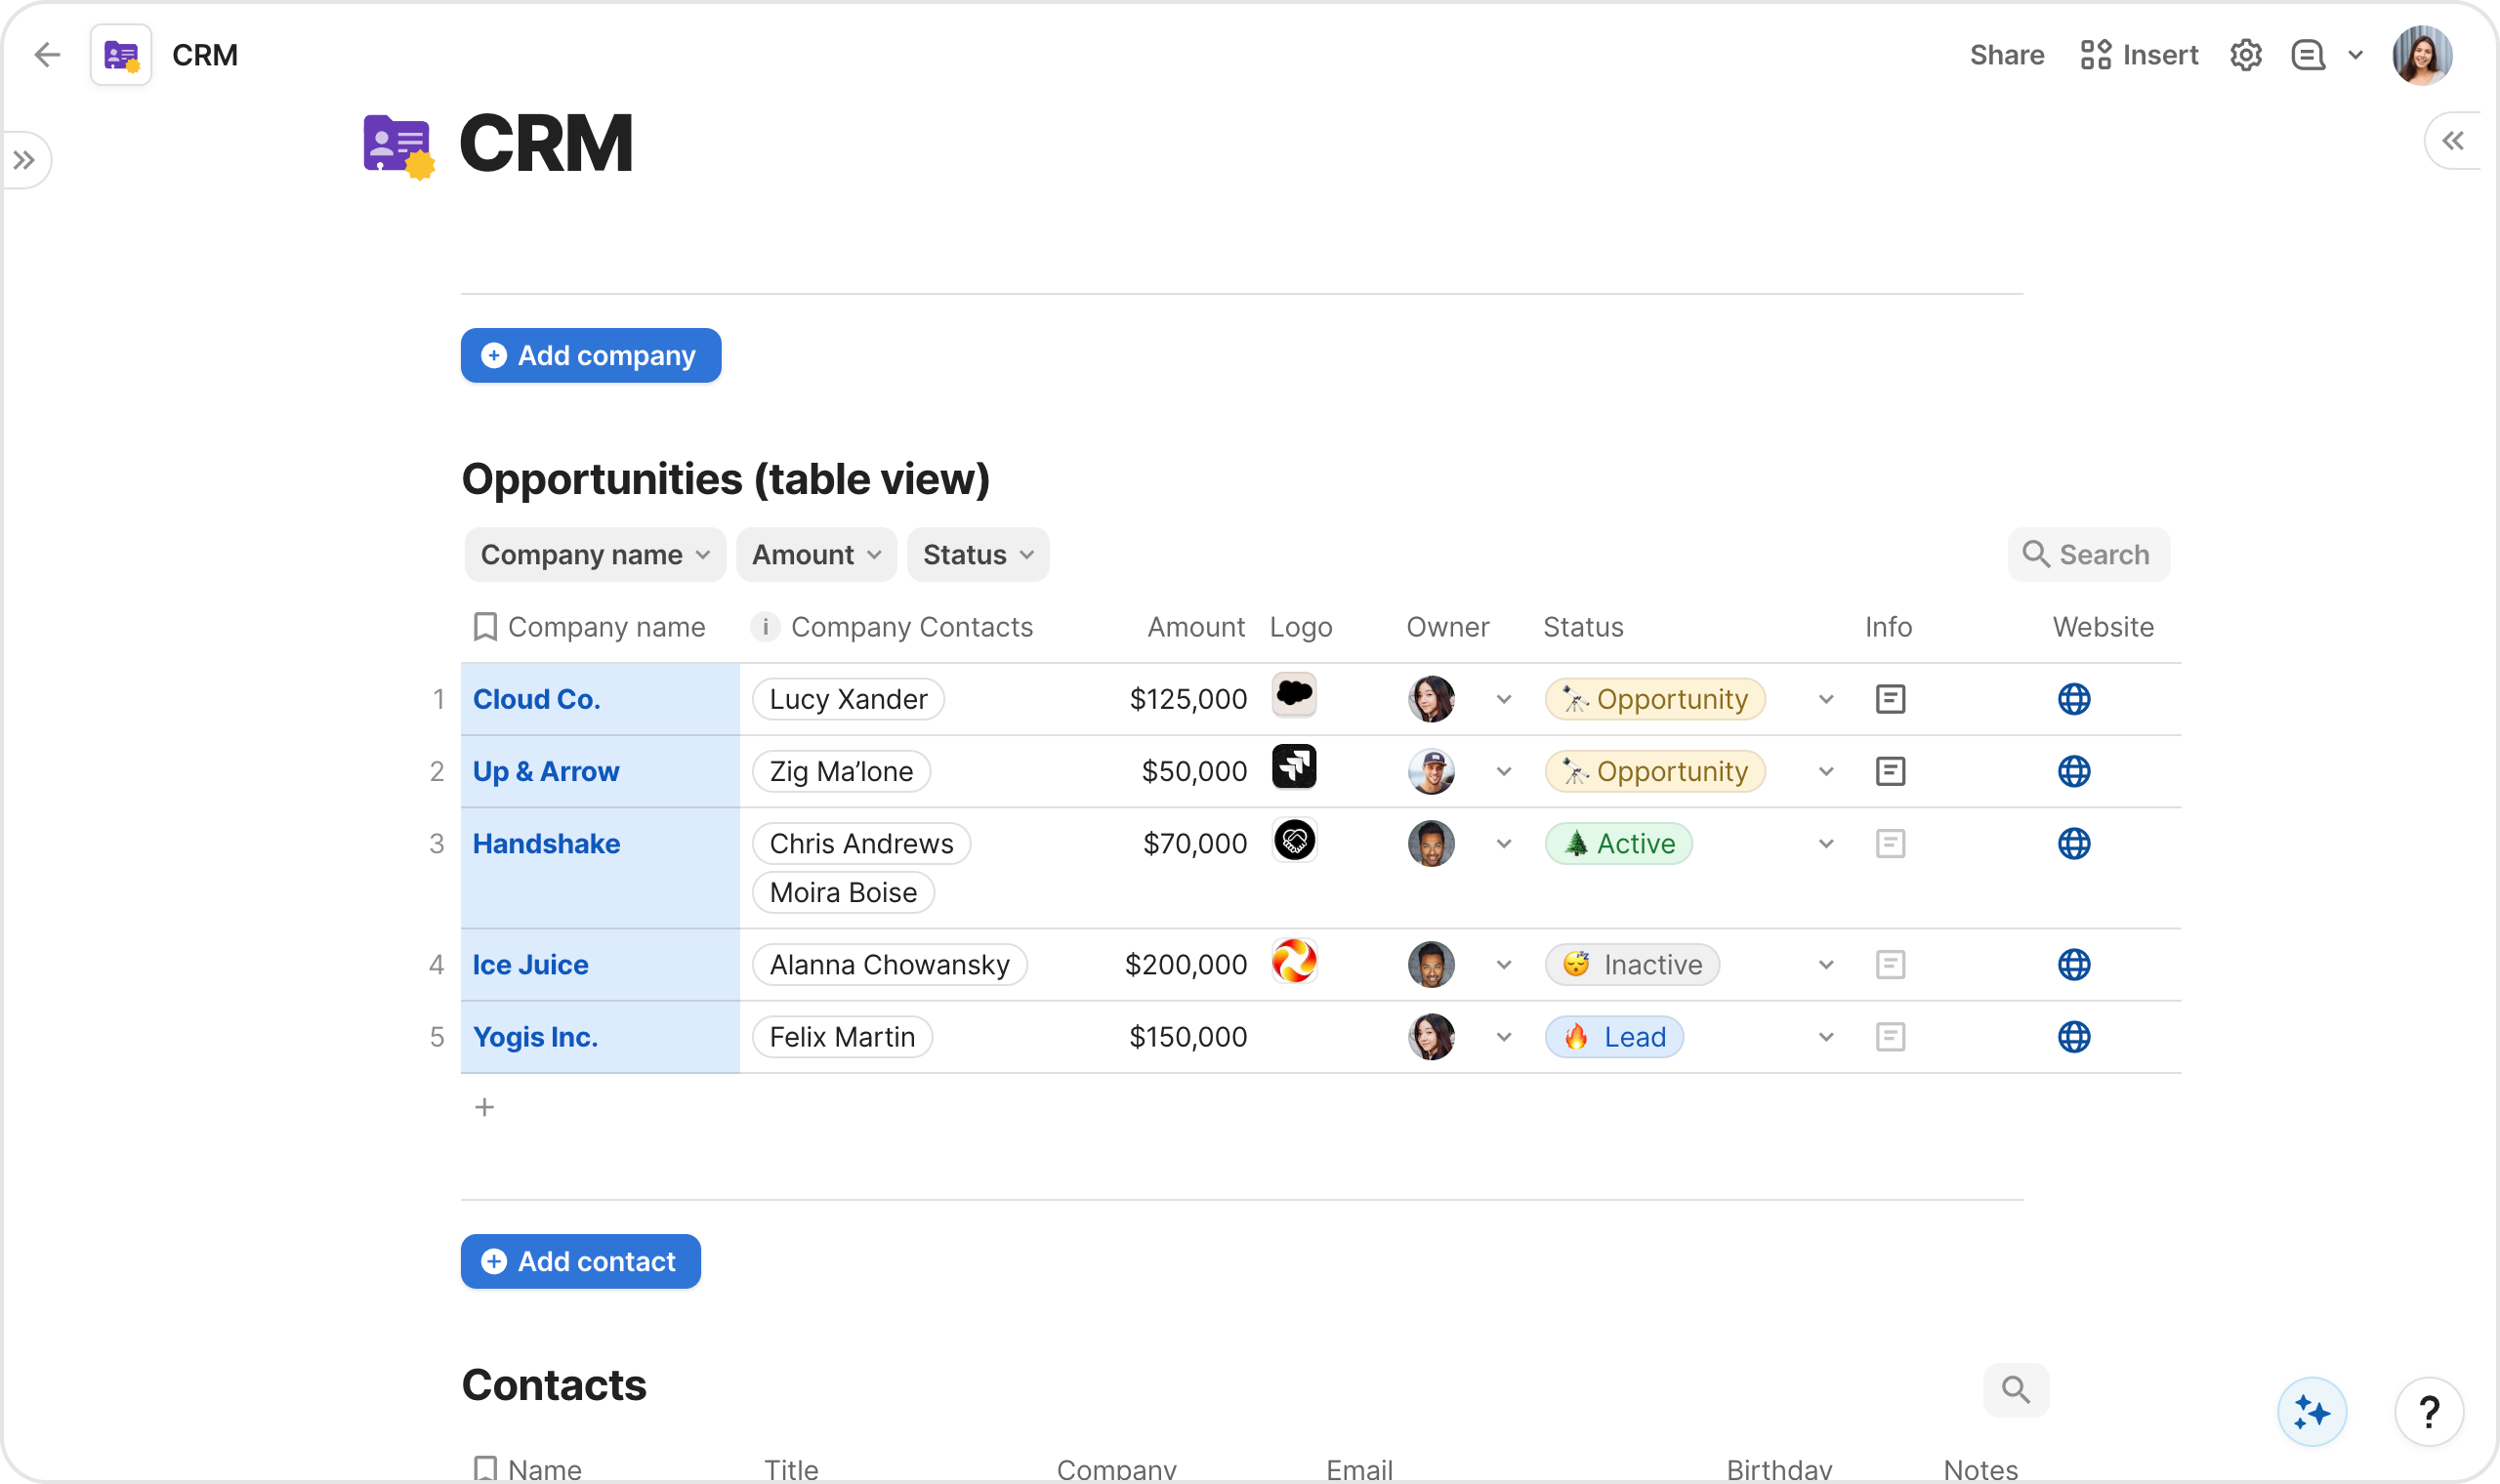Viewport: 2500px width, 1484px height.
Task: Expand the status dropdown for Handshake
Action: [x=1825, y=844]
